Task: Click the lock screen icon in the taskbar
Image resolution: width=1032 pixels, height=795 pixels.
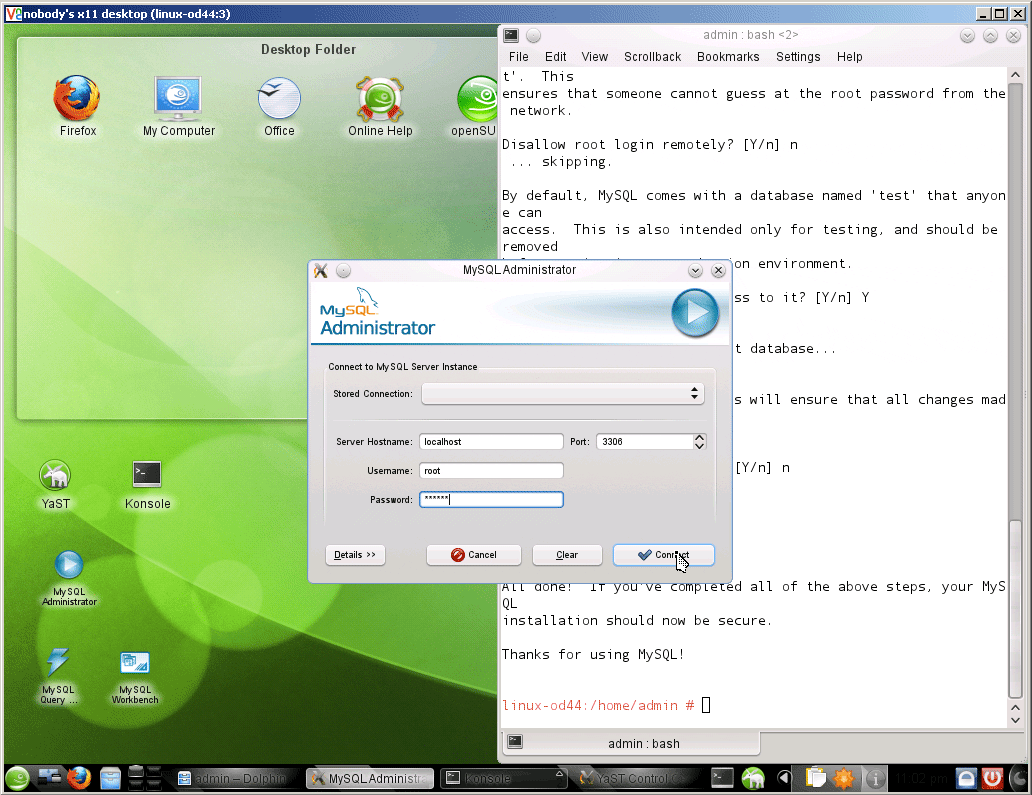Action: pos(966,779)
